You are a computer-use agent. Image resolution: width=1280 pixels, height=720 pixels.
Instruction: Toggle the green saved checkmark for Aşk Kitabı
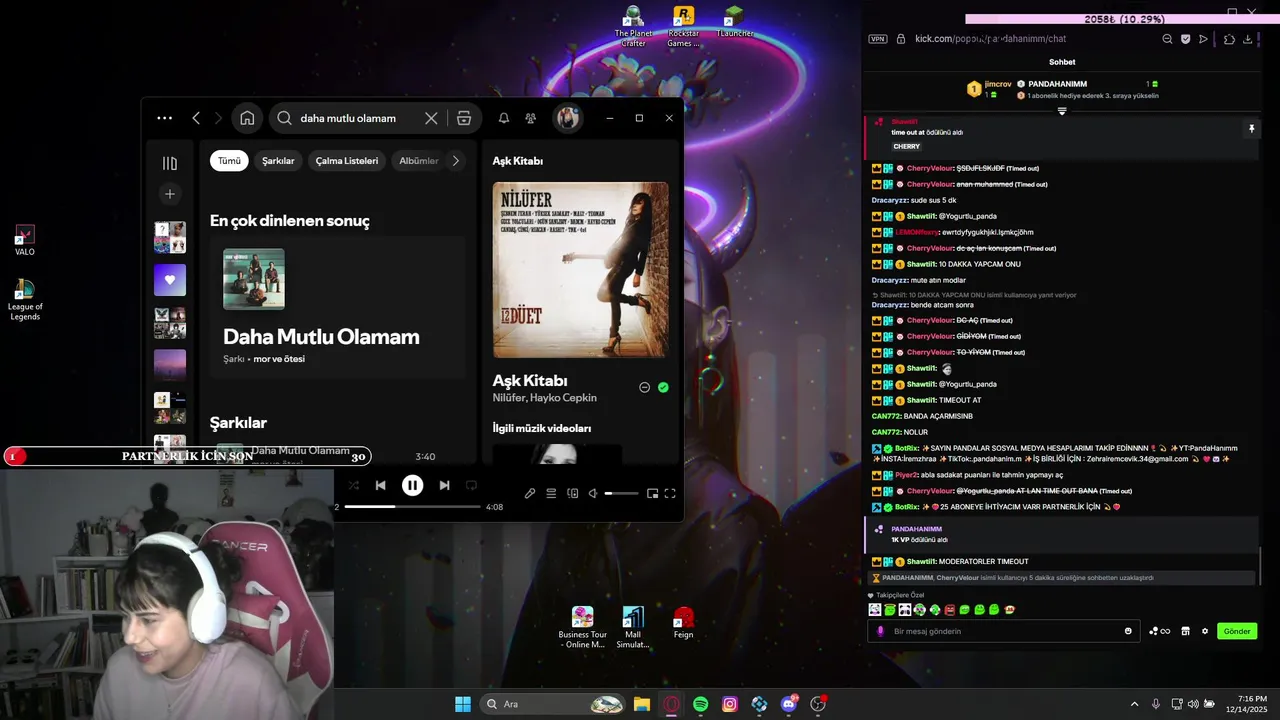click(663, 387)
